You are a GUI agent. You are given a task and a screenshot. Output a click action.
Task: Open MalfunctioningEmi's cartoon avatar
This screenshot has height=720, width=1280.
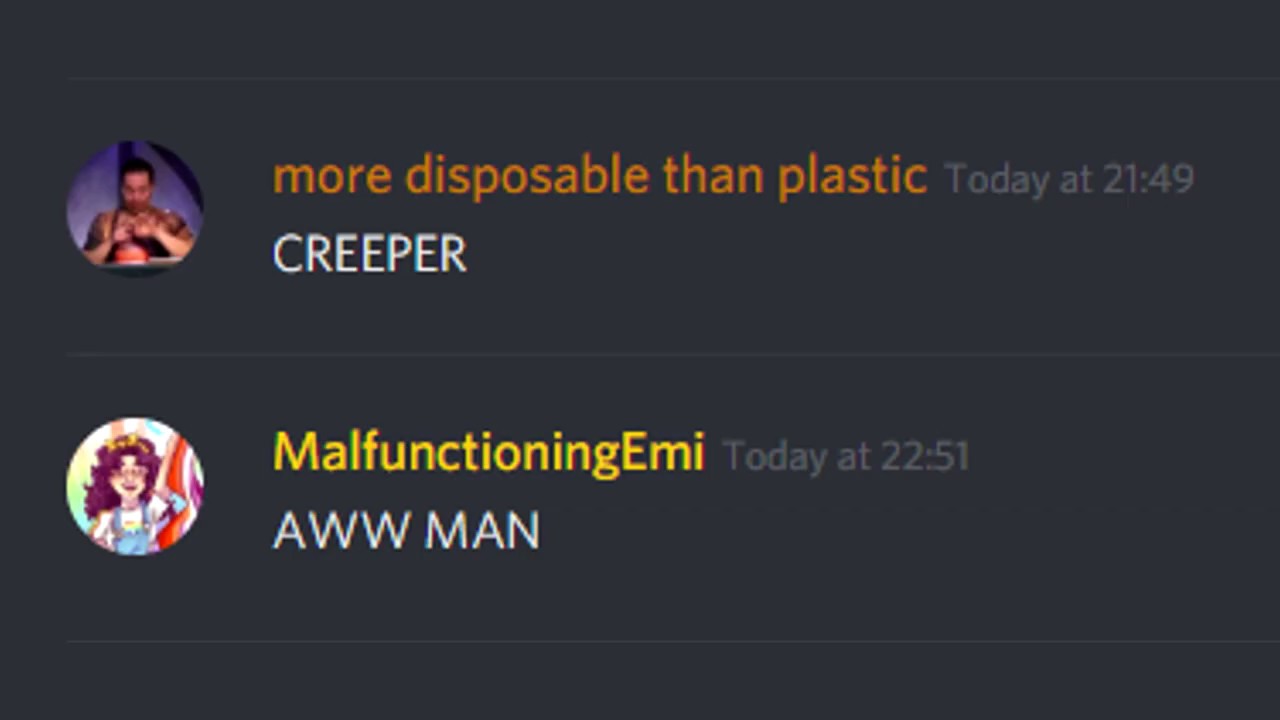(x=135, y=486)
